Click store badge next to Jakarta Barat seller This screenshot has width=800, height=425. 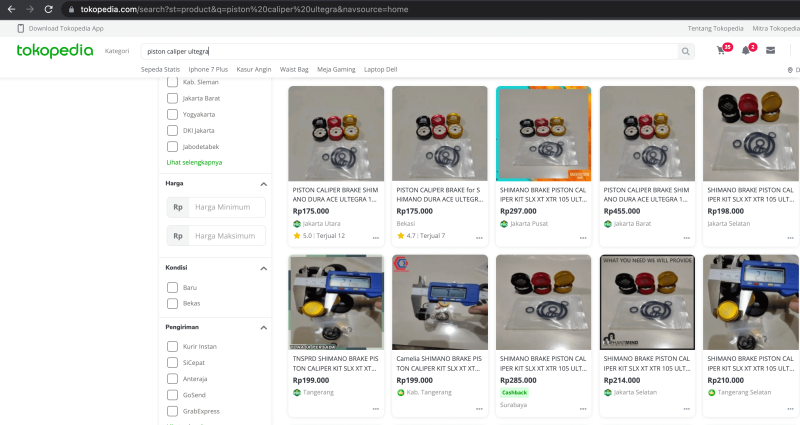[x=608, y=223]
